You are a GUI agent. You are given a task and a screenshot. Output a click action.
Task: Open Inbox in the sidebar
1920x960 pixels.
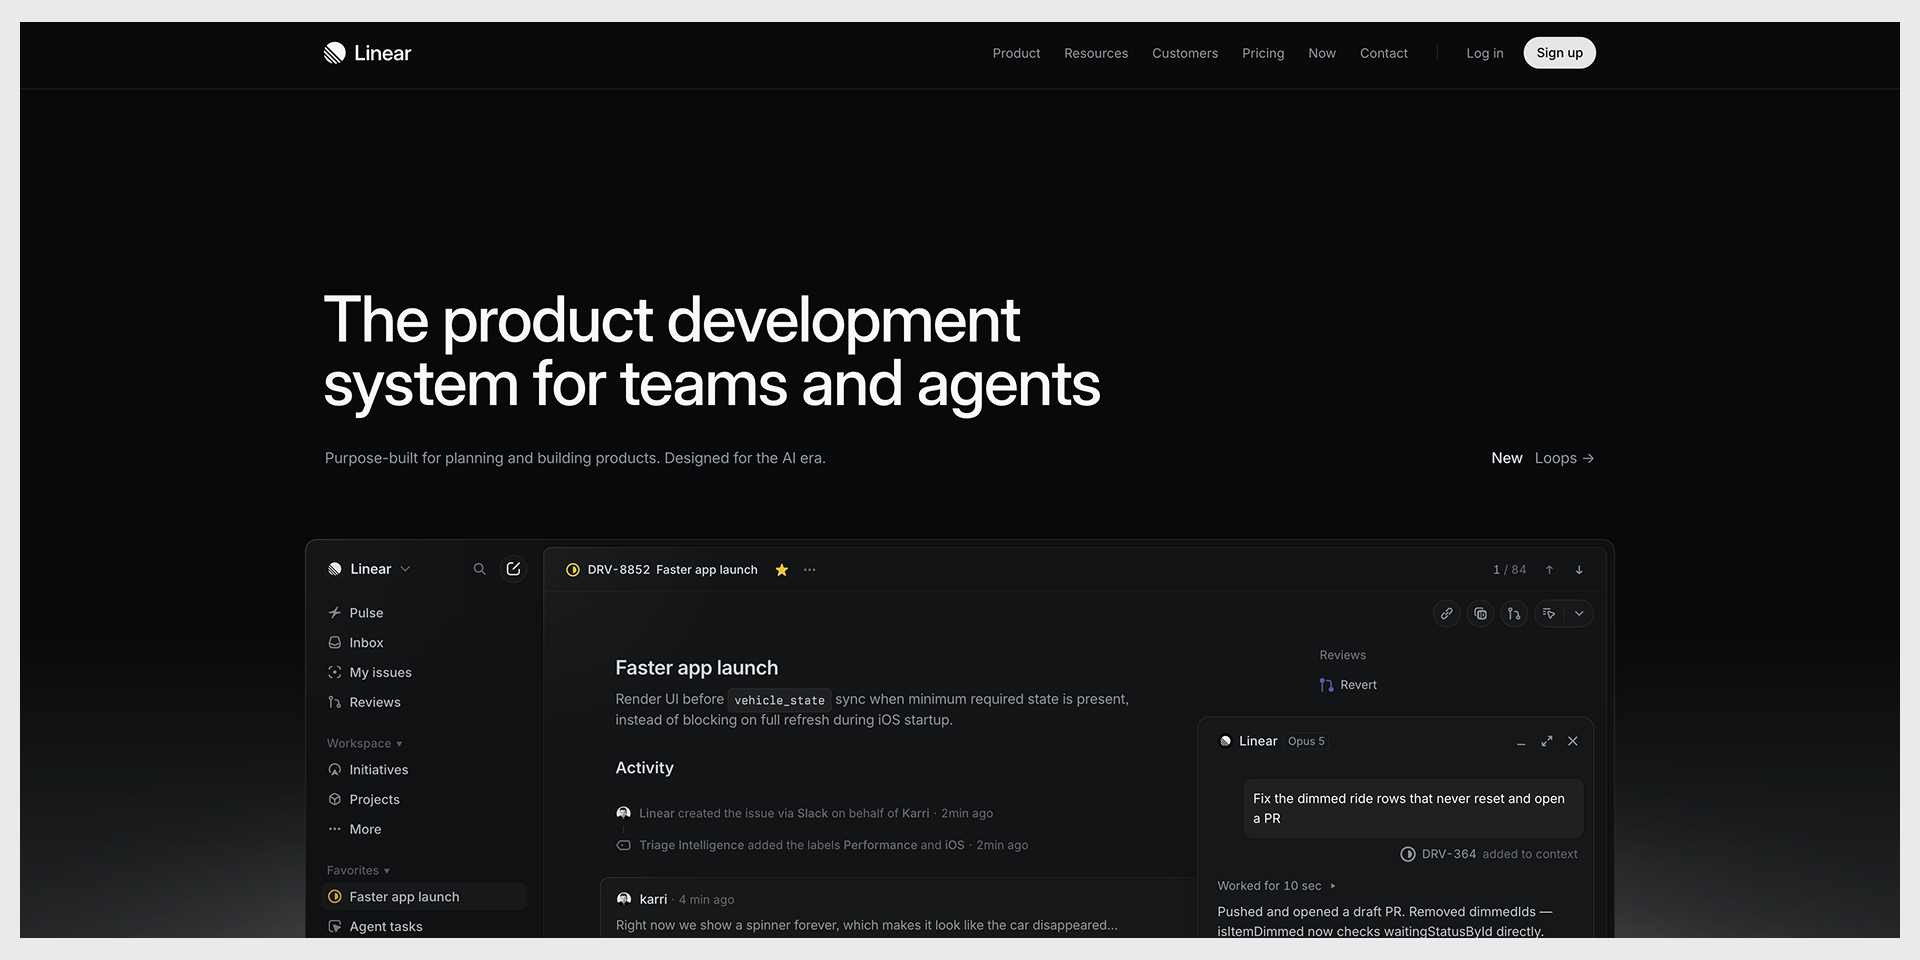424,643
